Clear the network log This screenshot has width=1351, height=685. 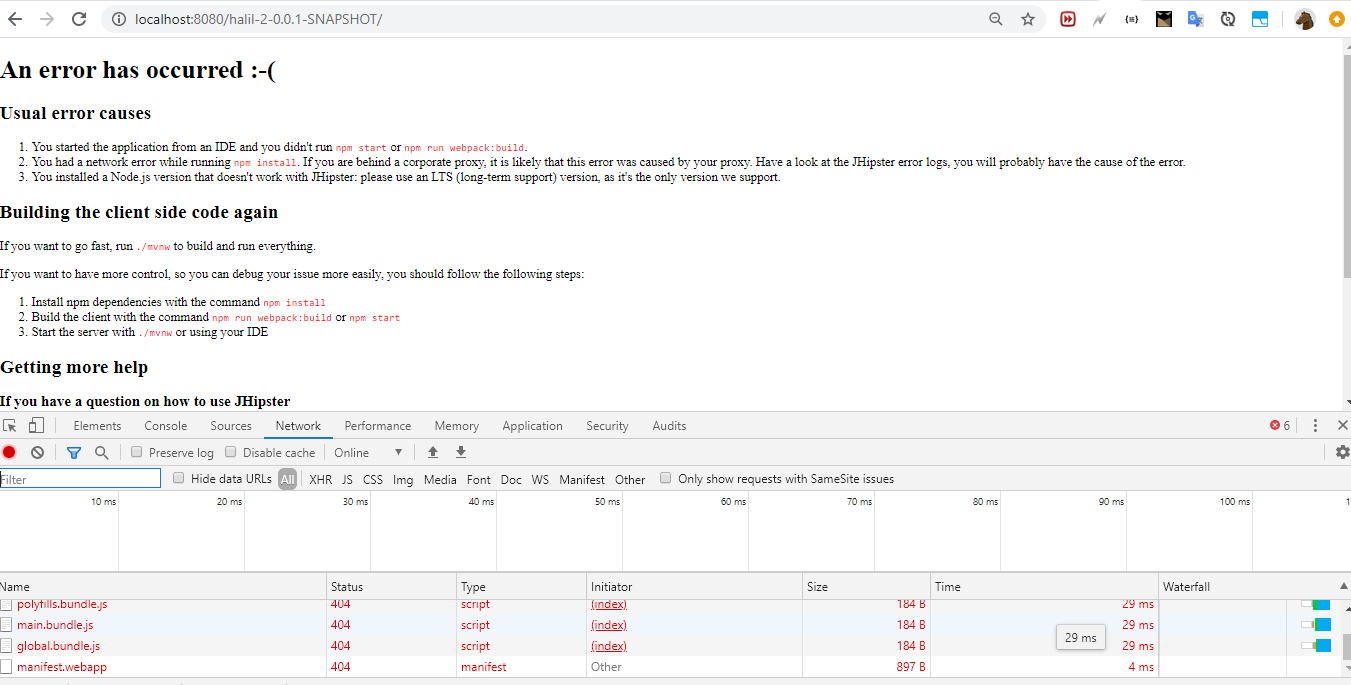click(x=37, y=452)
